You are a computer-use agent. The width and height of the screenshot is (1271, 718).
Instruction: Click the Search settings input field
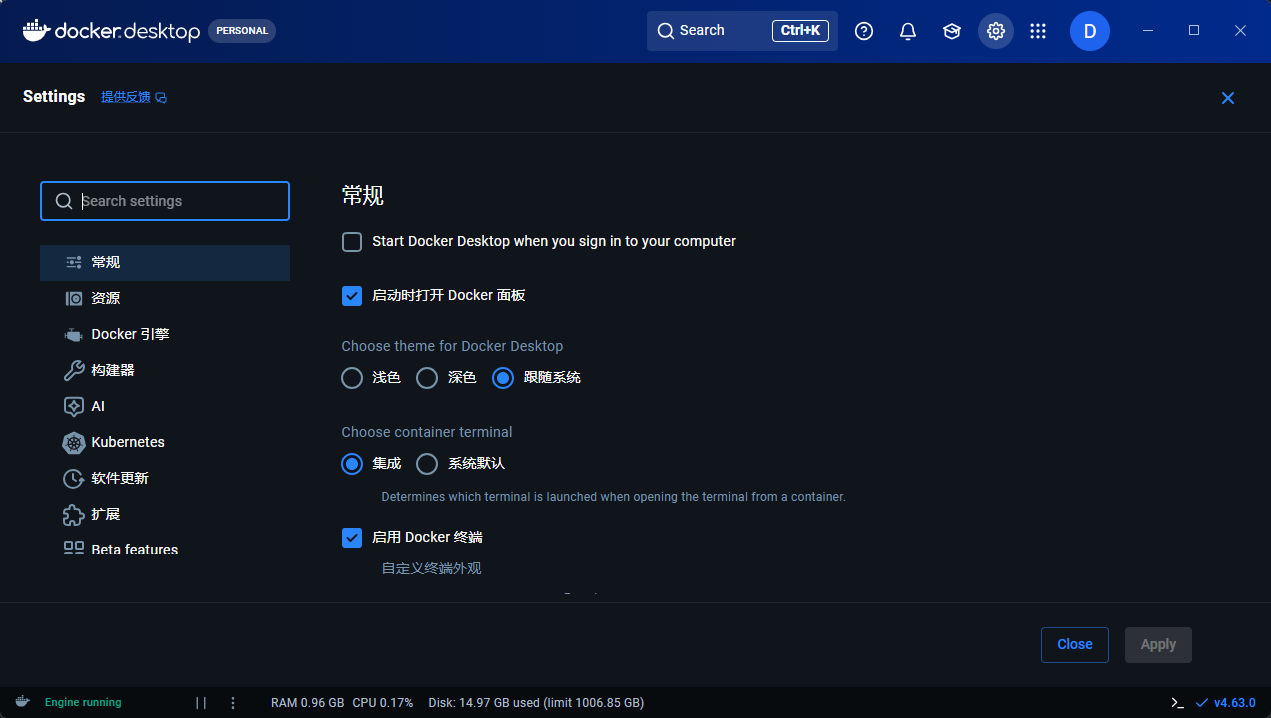click(164, 201)
